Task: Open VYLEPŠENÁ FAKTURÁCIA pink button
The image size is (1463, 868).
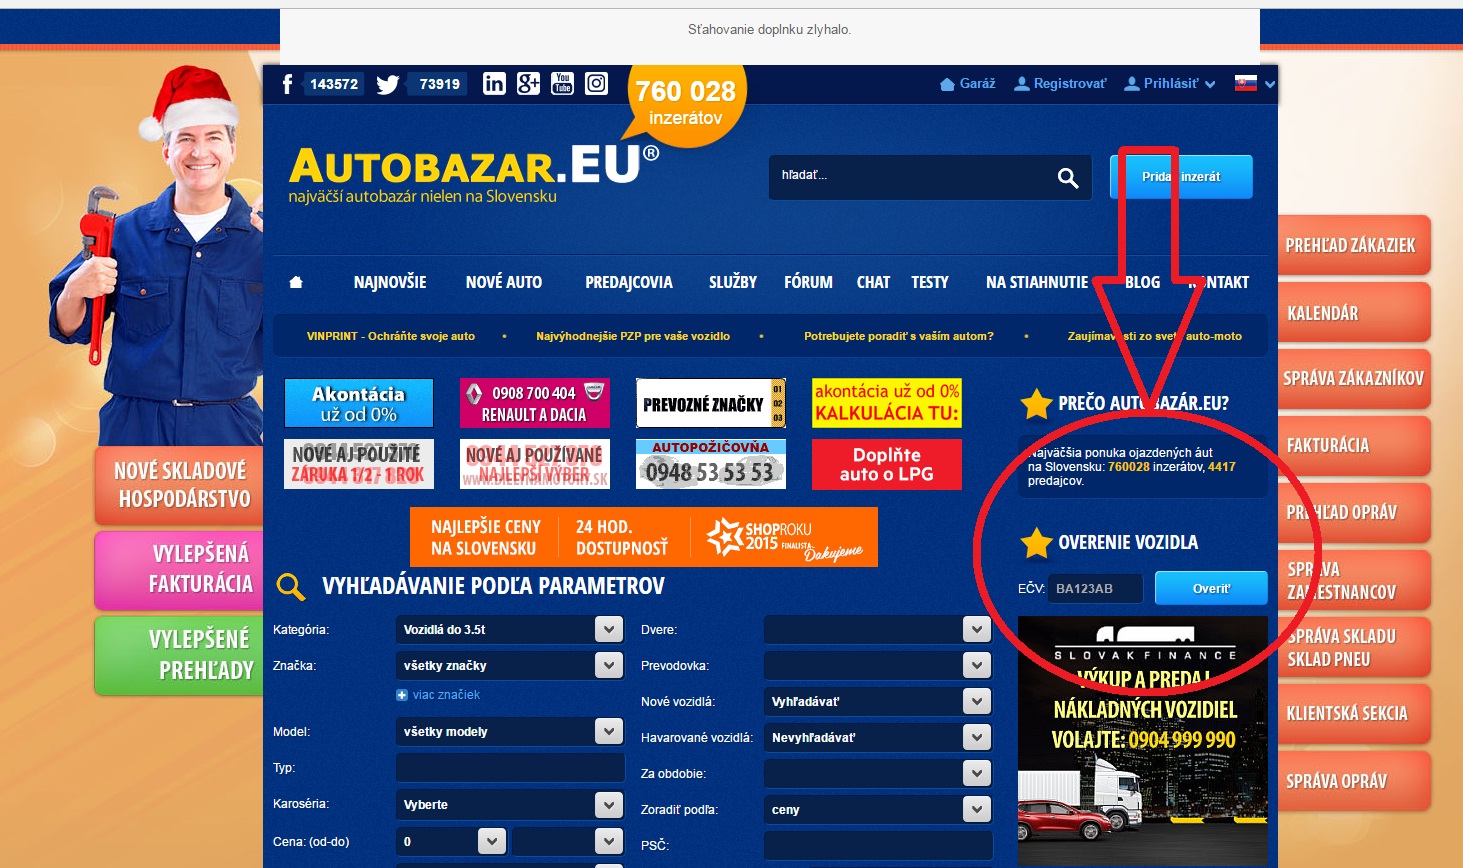Action: 179,570
